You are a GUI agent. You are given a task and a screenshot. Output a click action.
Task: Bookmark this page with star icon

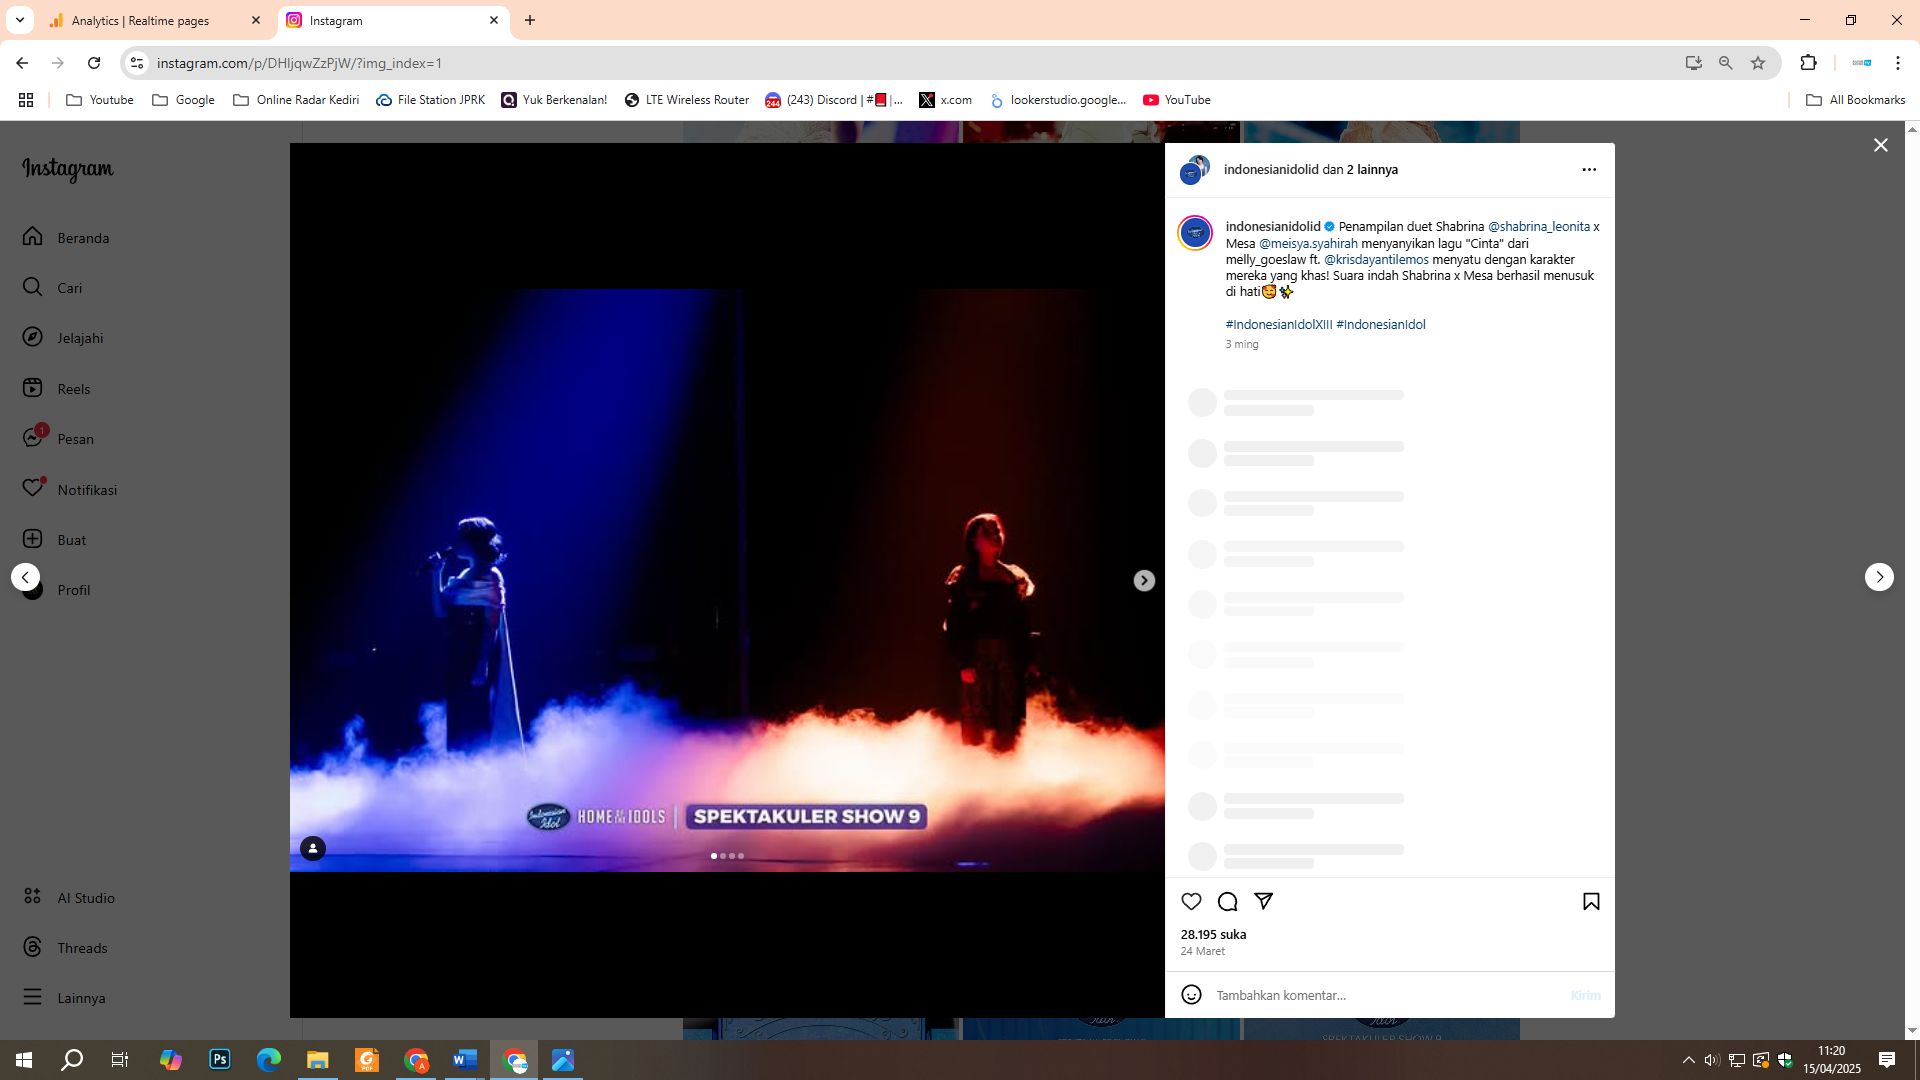point(1758,63)
